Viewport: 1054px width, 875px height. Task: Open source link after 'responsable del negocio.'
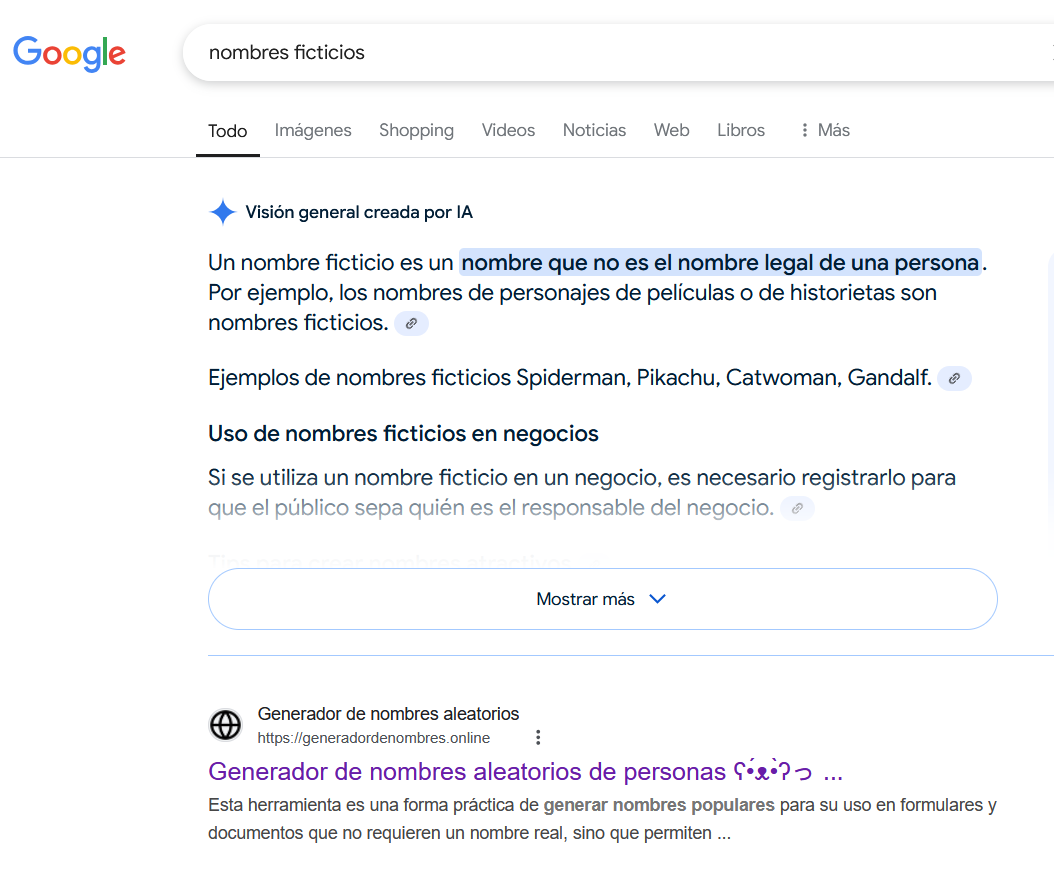click(797, 508)
